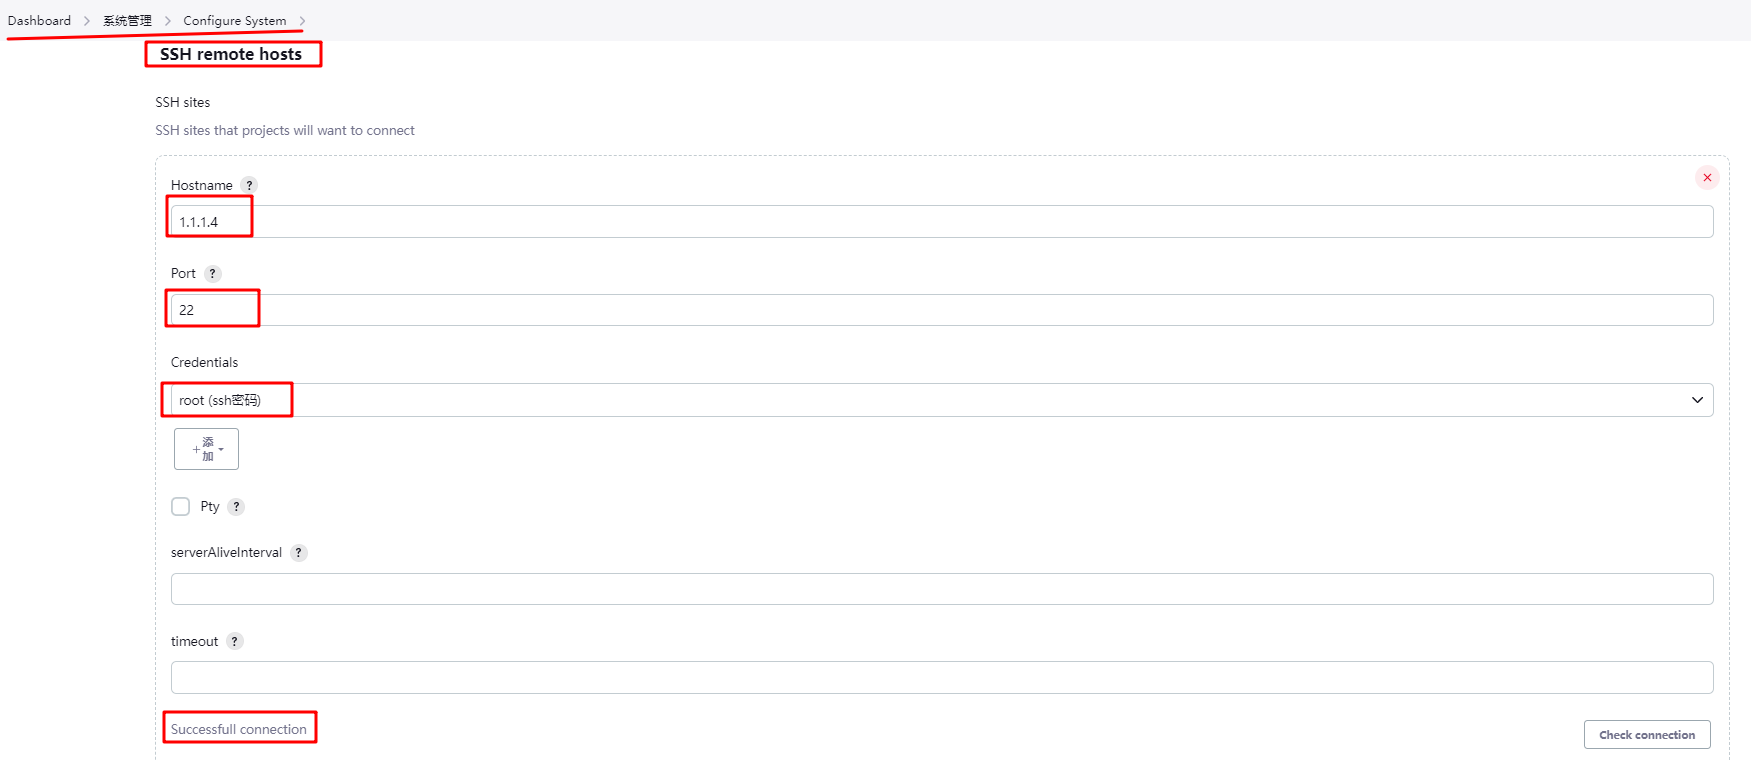This screenshot has width=1751, height=760.
Task: Click the chevron after 系统管理 breadcrumb
Action: [167, 21]
